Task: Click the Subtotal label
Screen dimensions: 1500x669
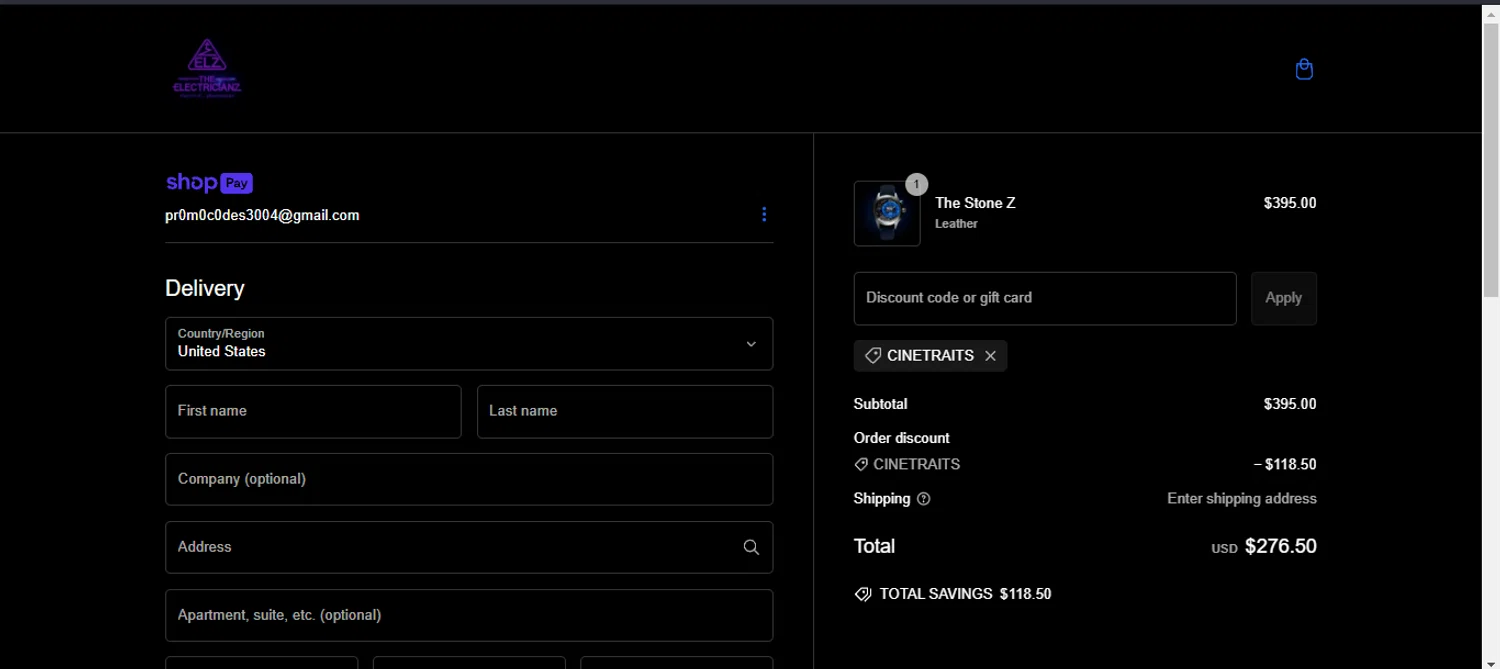Action: coord(880,404)
